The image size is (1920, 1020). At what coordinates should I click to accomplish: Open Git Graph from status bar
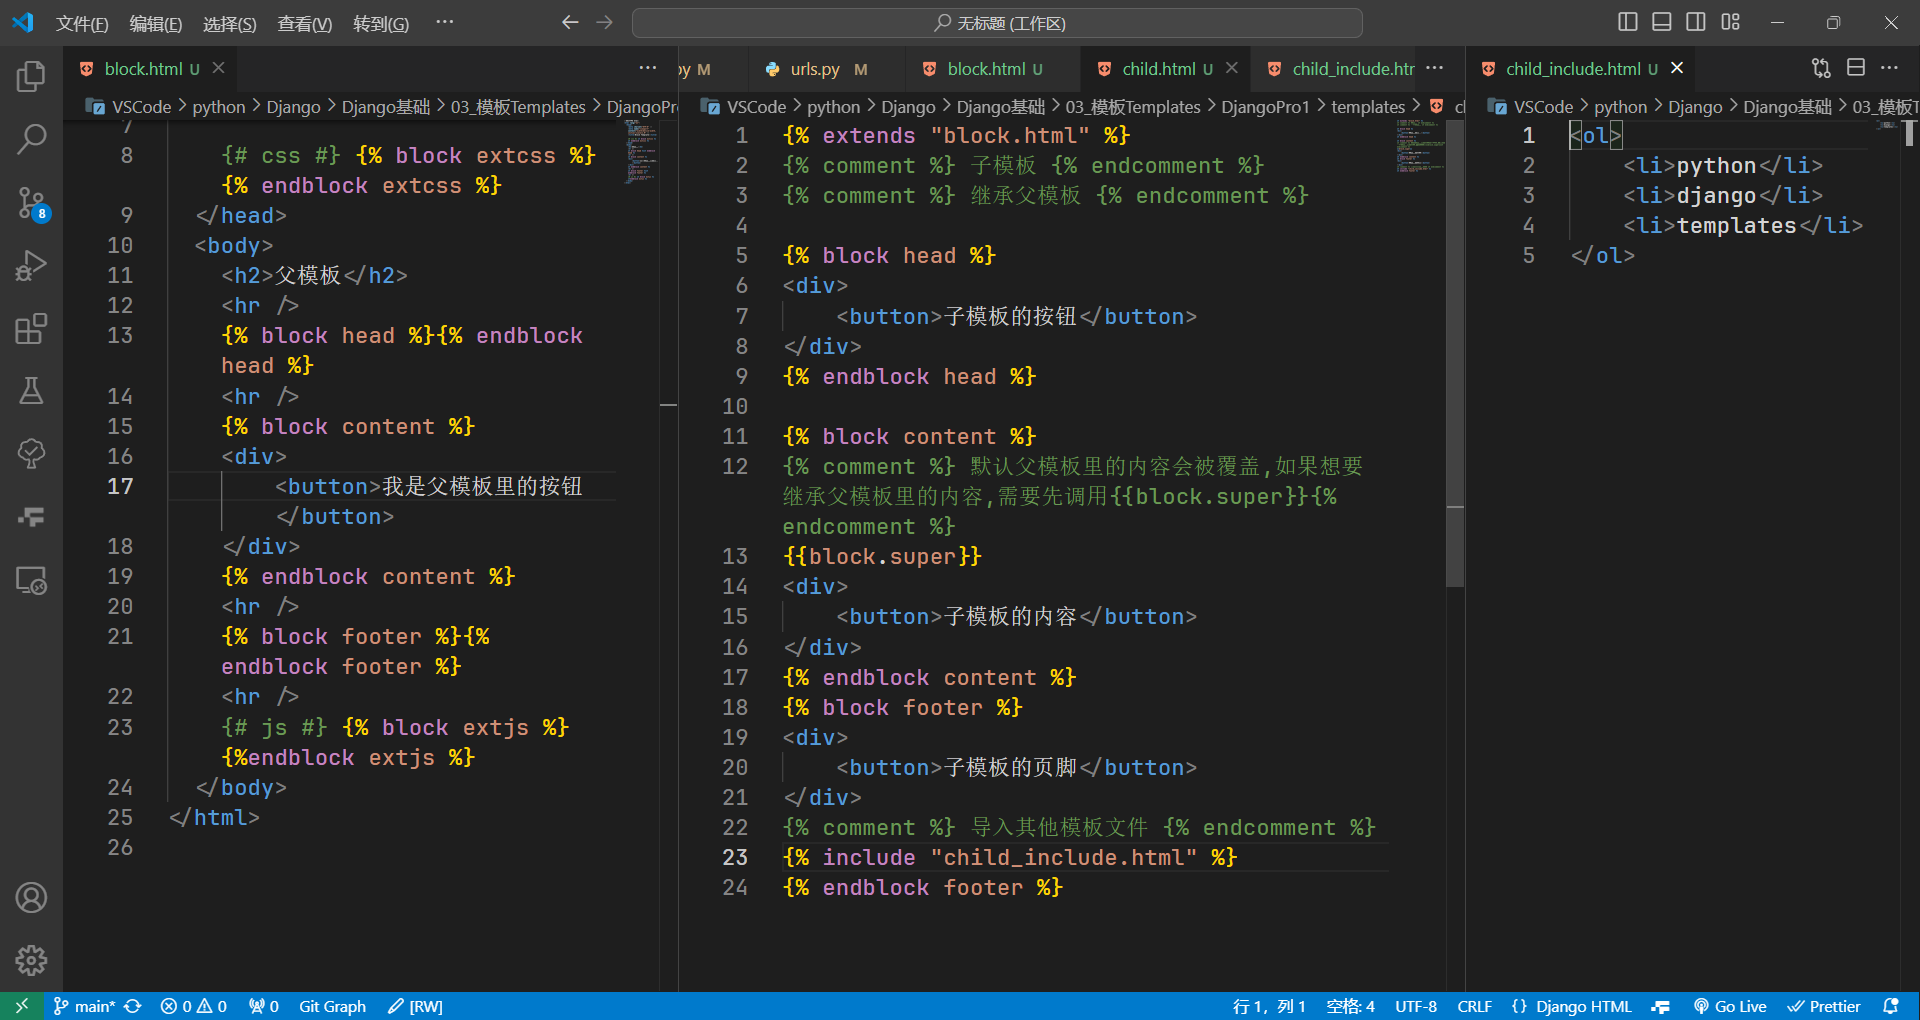(x=332, y=1006)
